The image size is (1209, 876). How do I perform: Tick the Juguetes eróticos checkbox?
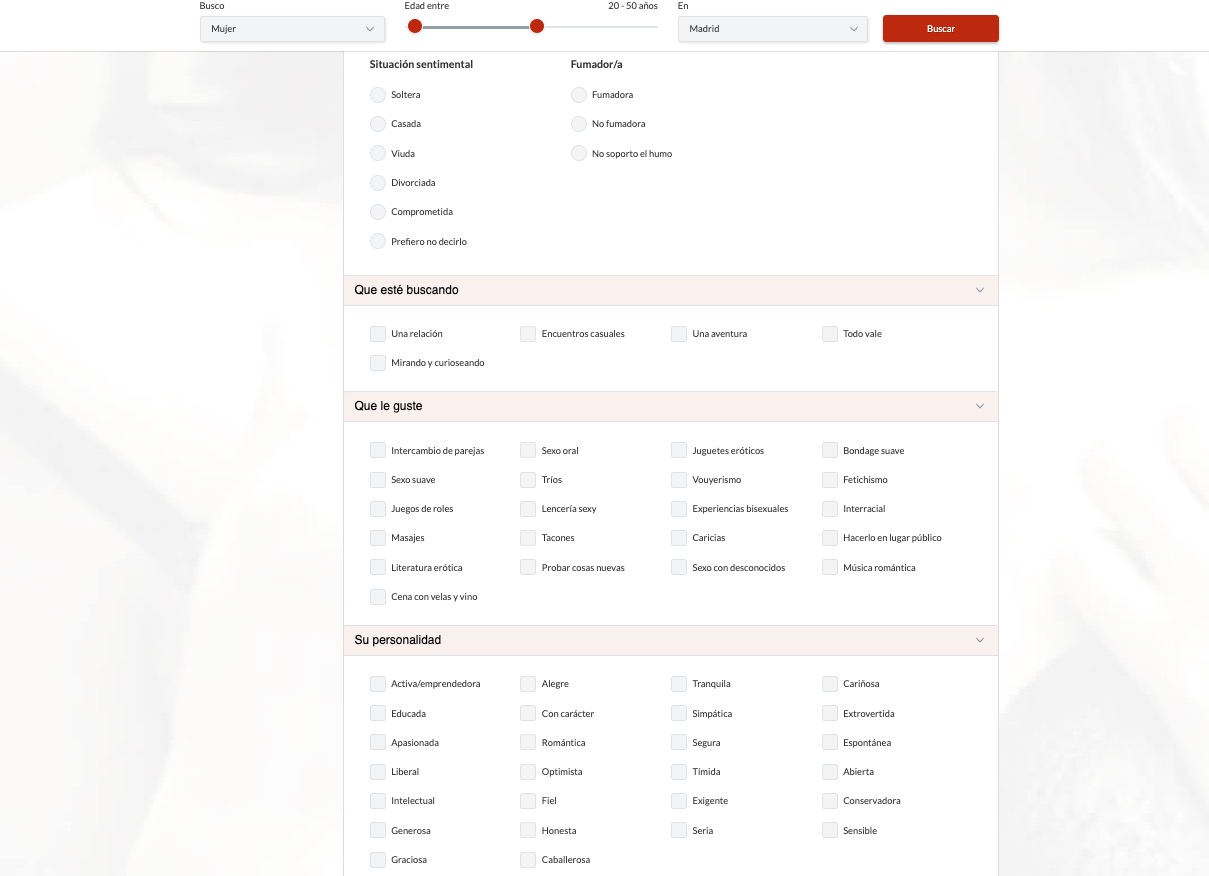[679, 451]
